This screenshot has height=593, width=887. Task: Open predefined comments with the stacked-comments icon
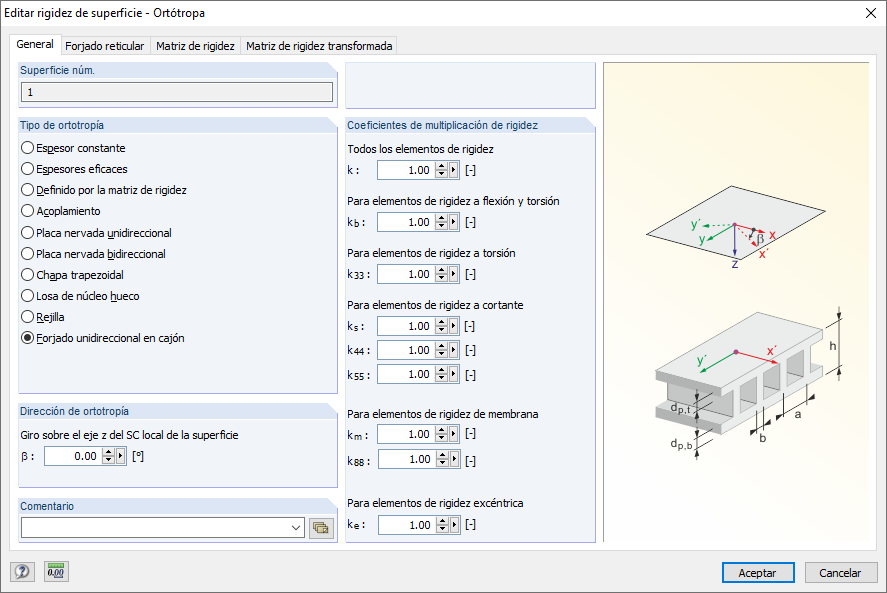(x=320, y=527)
